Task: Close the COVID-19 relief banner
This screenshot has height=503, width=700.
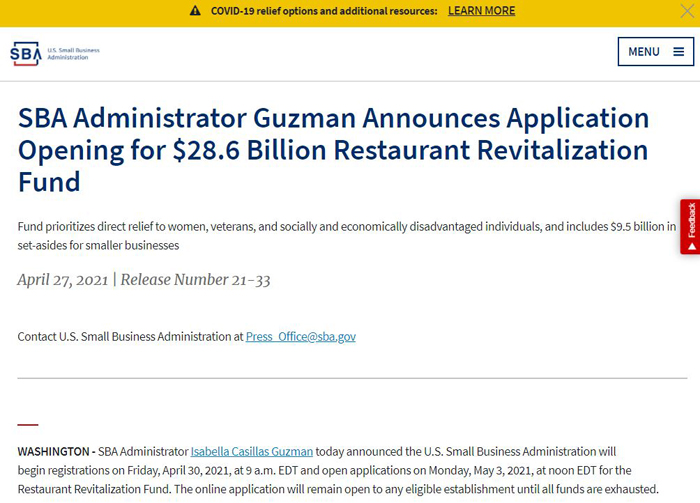Action: [x=688, y=11]
